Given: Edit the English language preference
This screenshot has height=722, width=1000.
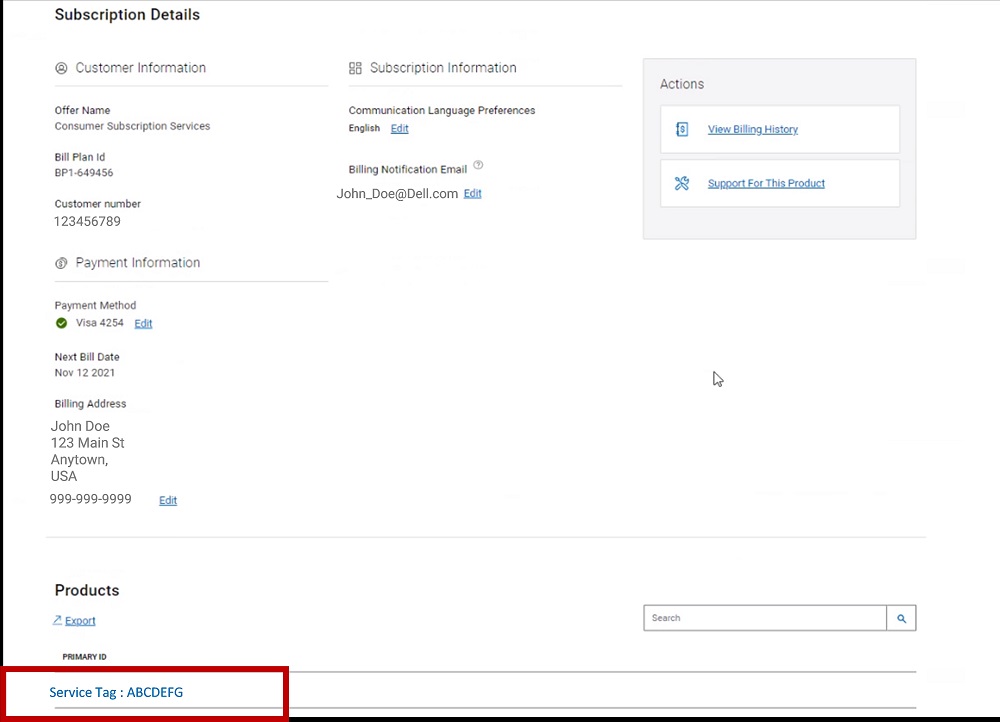Looking at the screenshot, I should (x=399, y=128).
